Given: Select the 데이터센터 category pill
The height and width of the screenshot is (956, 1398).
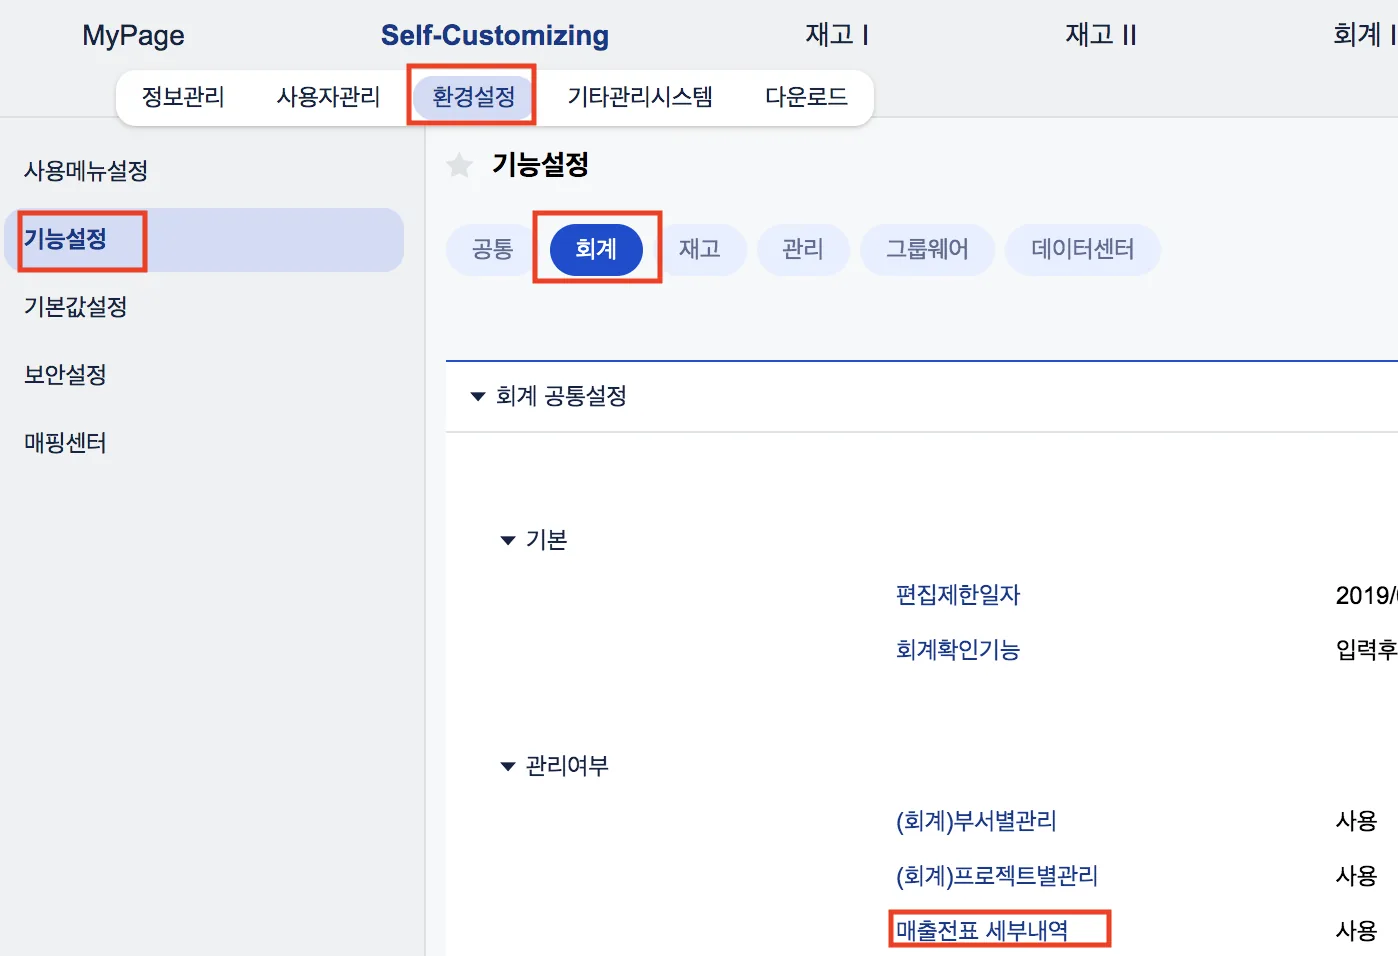Looking at the screenshot, I should (1082, 249).
